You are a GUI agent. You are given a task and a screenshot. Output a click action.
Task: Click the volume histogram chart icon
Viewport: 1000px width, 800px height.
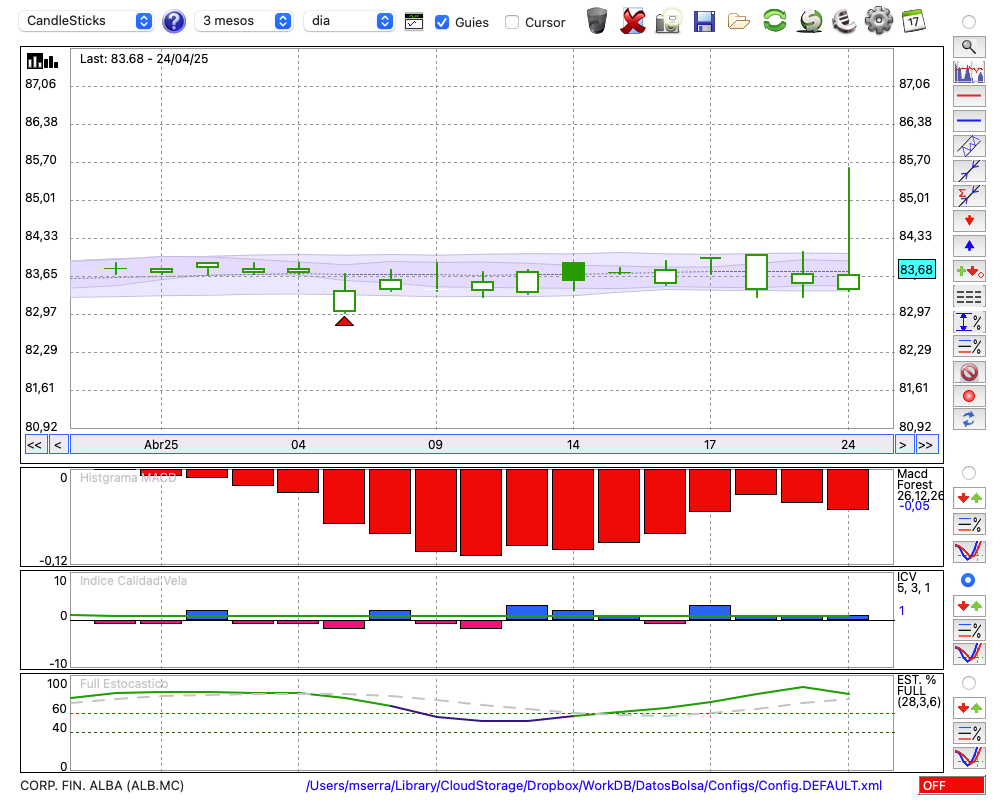[969, 71]
